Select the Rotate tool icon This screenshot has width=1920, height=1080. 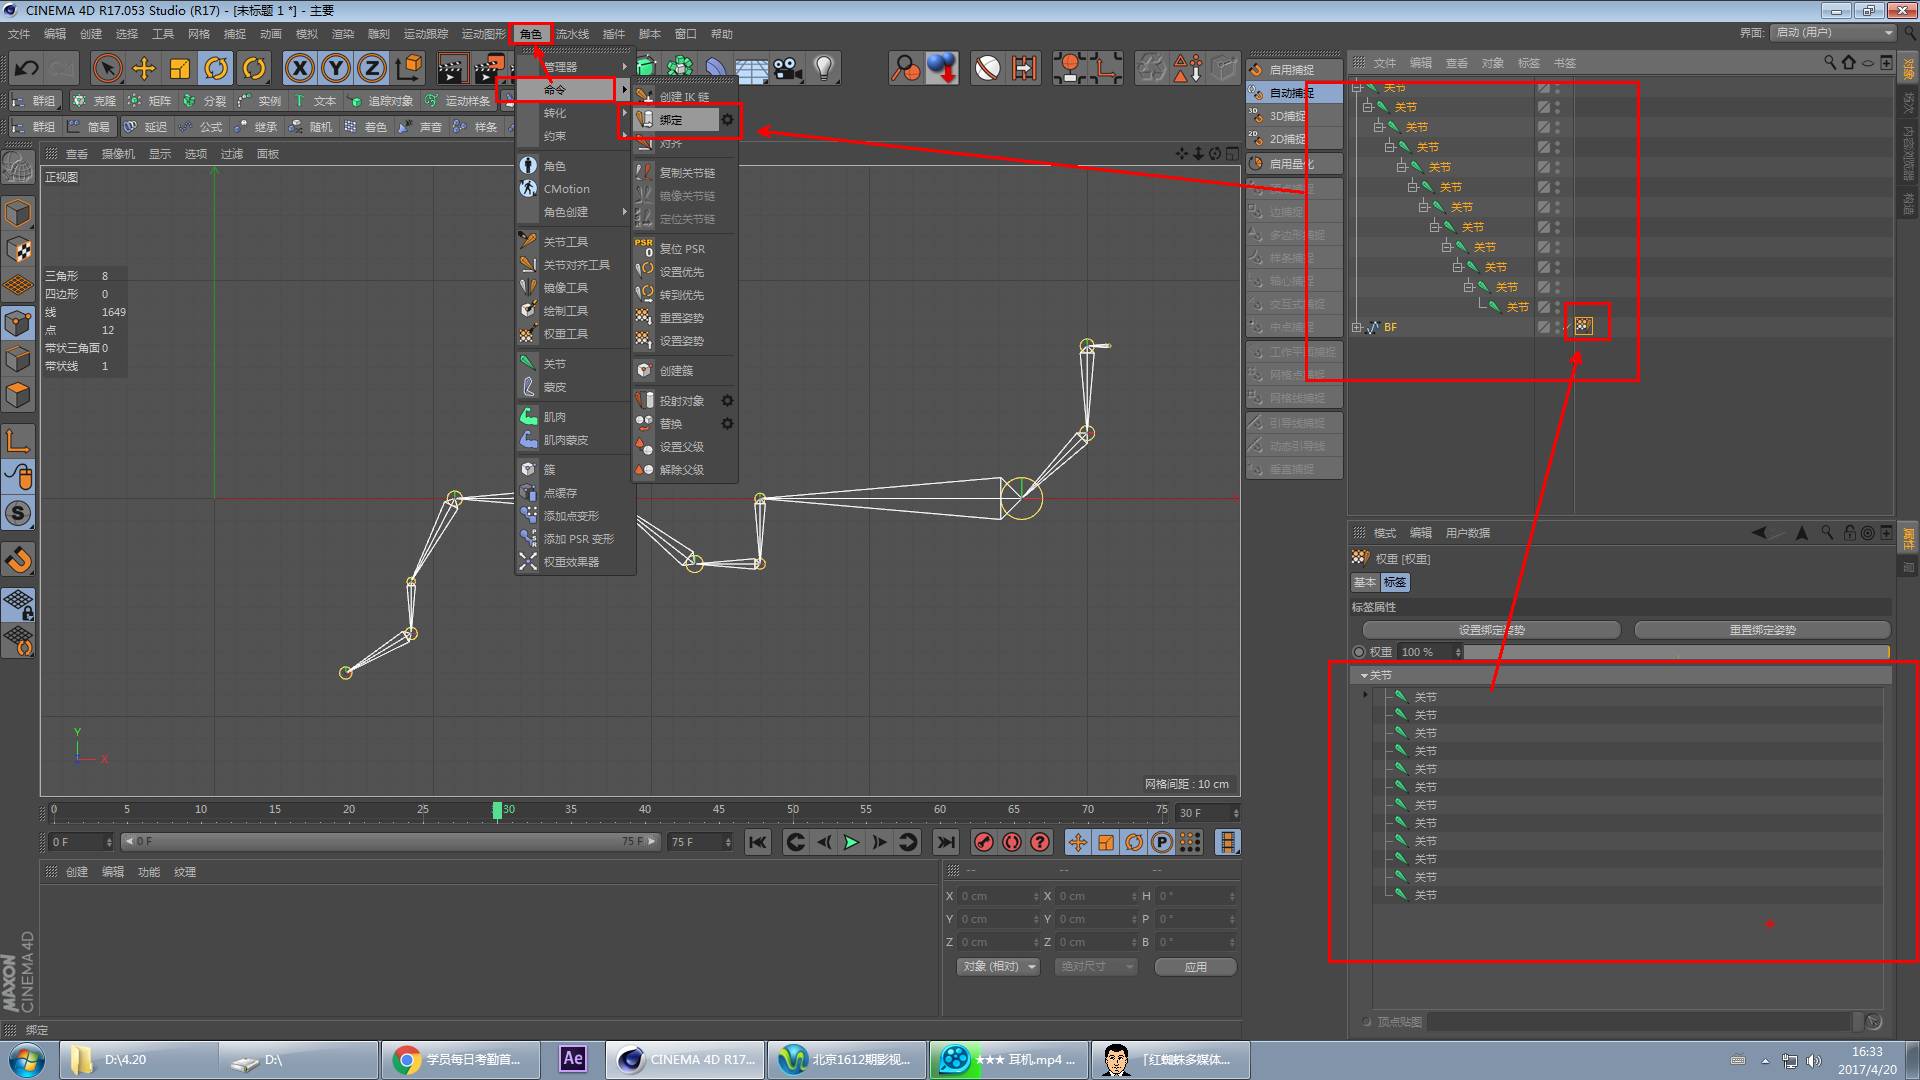[x=216, y=68]
